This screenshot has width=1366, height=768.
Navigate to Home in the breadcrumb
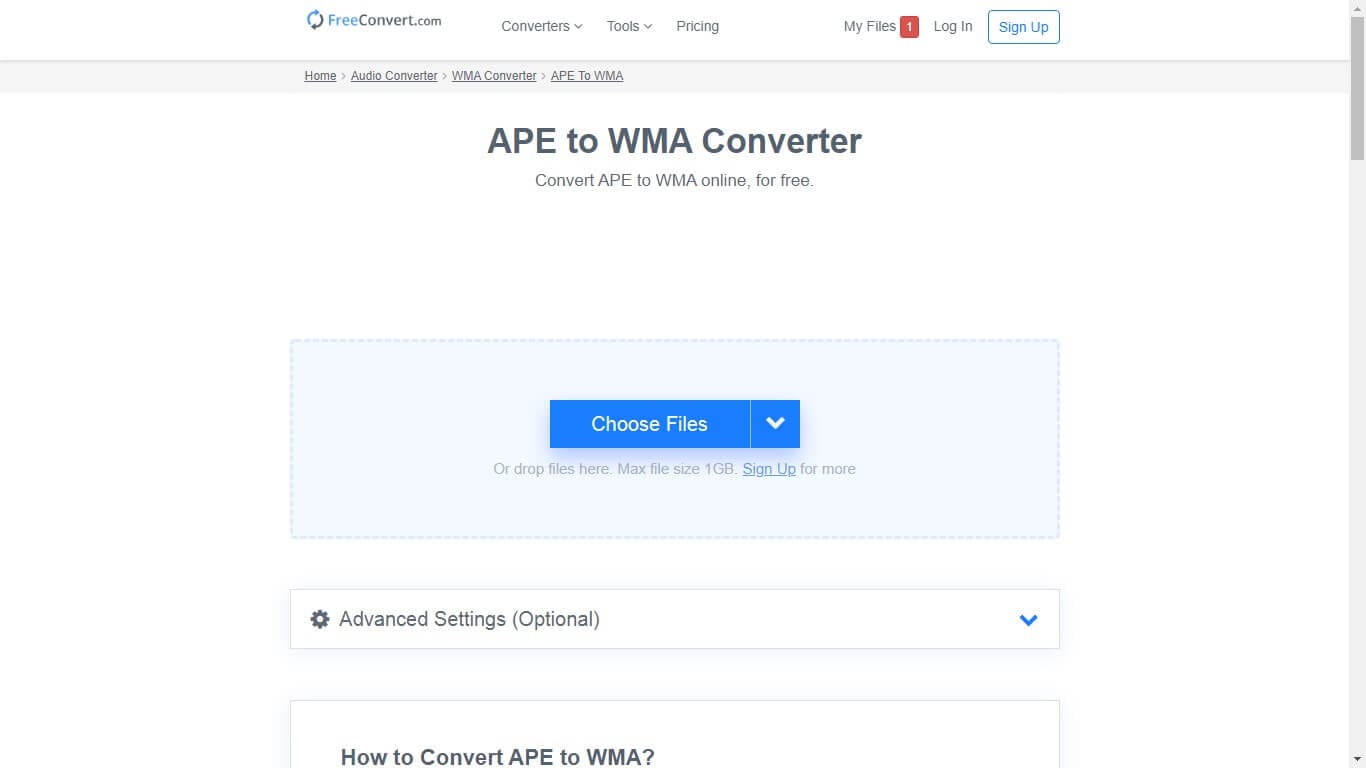tap(320, 76)
